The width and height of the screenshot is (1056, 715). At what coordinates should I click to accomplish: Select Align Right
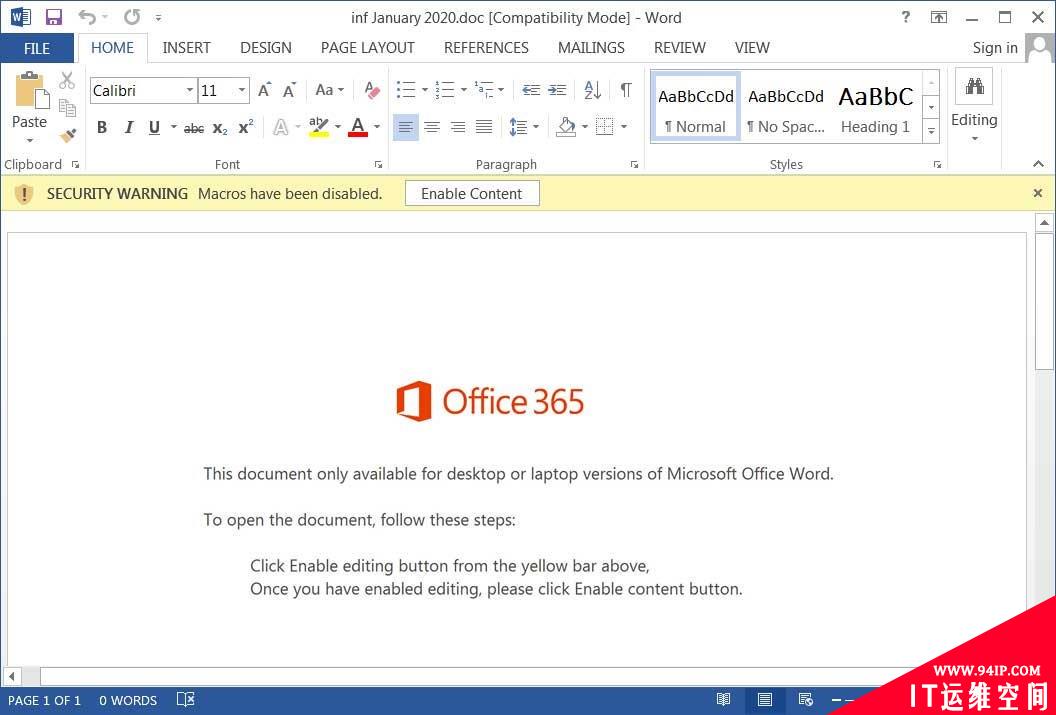458,127
